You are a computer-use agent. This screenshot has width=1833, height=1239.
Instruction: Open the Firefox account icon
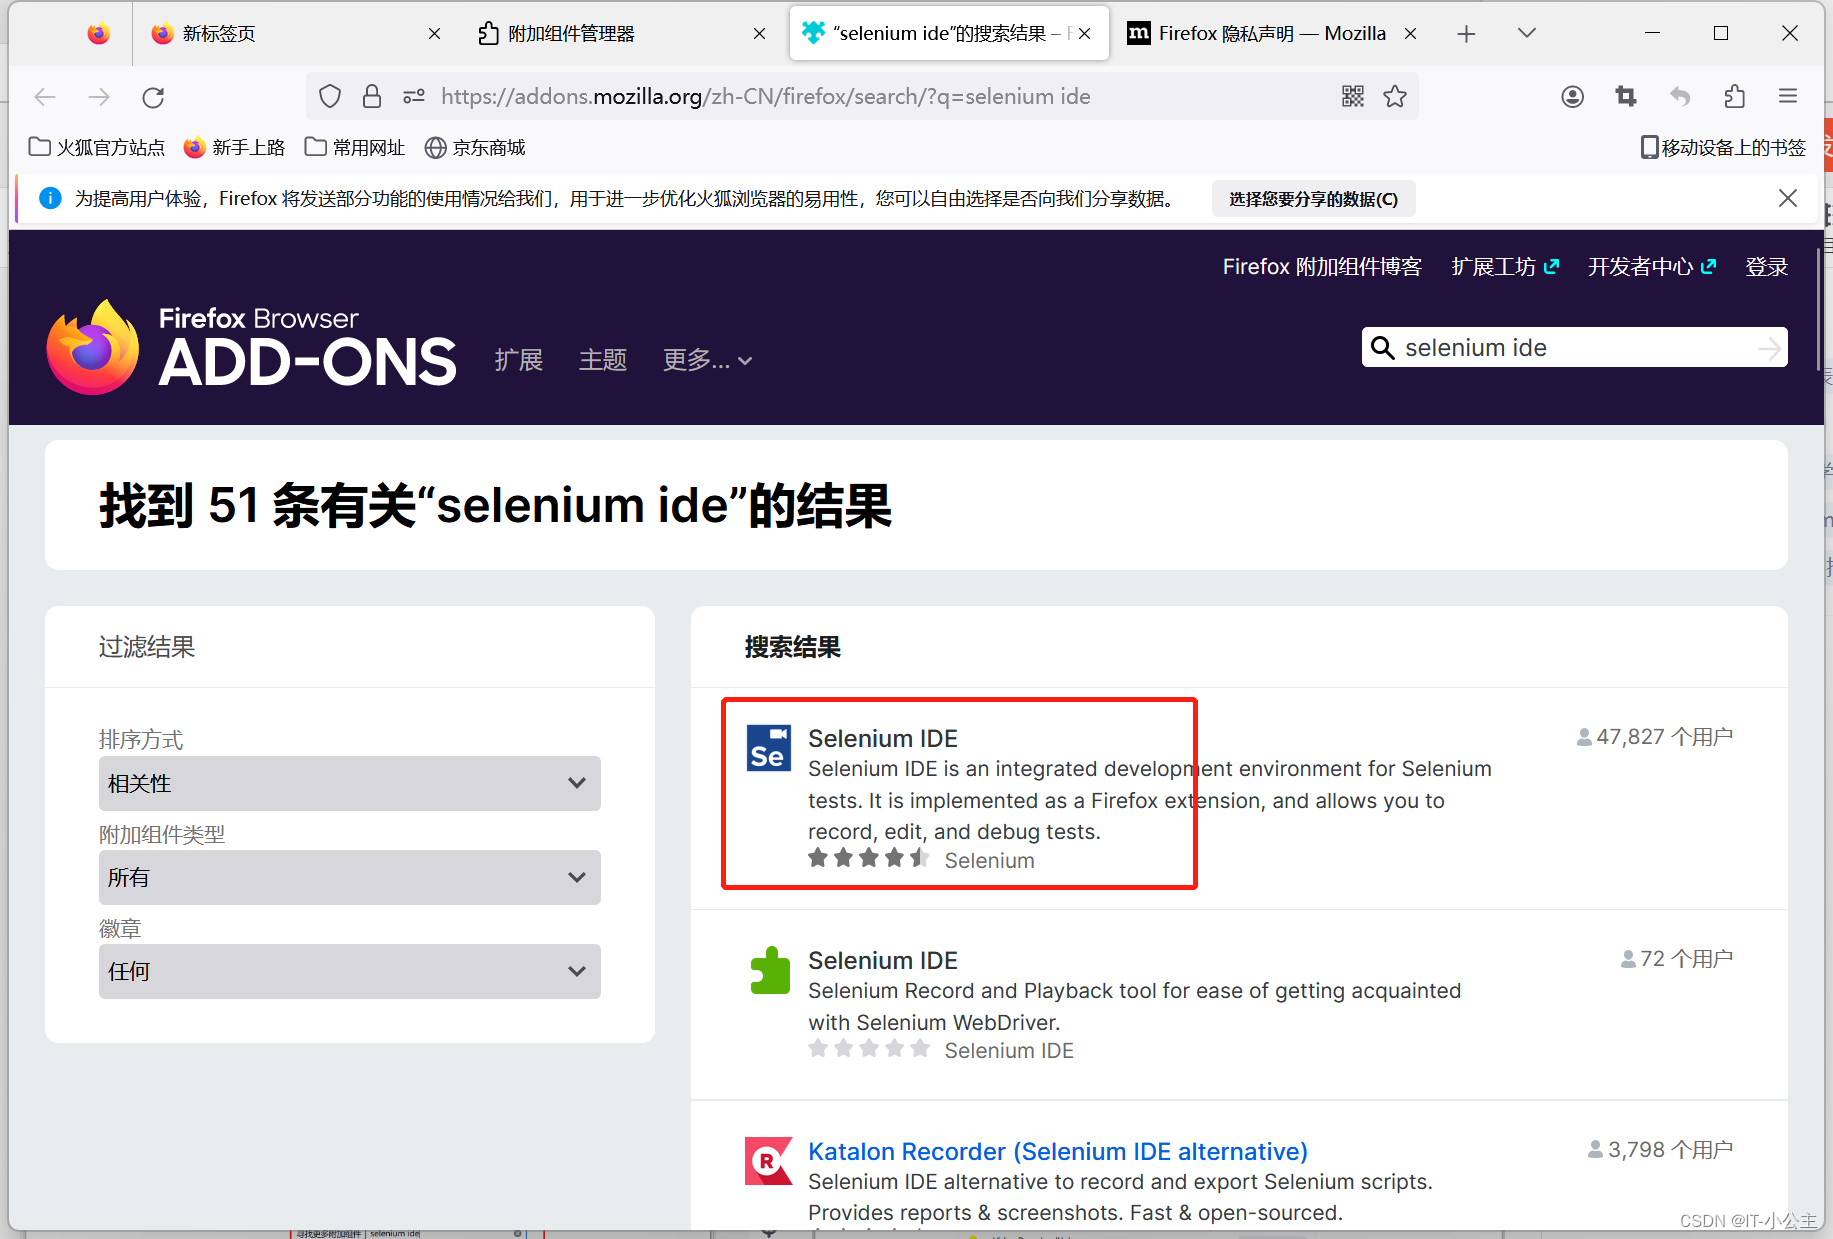[x=1572, y=96]
